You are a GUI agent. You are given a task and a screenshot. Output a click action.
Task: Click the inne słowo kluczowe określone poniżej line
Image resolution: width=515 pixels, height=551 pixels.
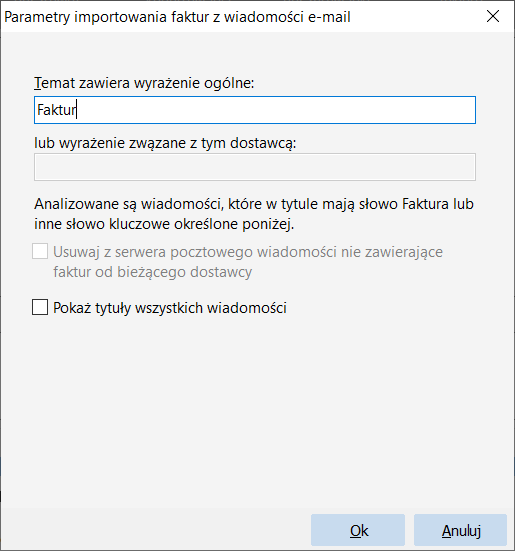(x=164, y=224)
